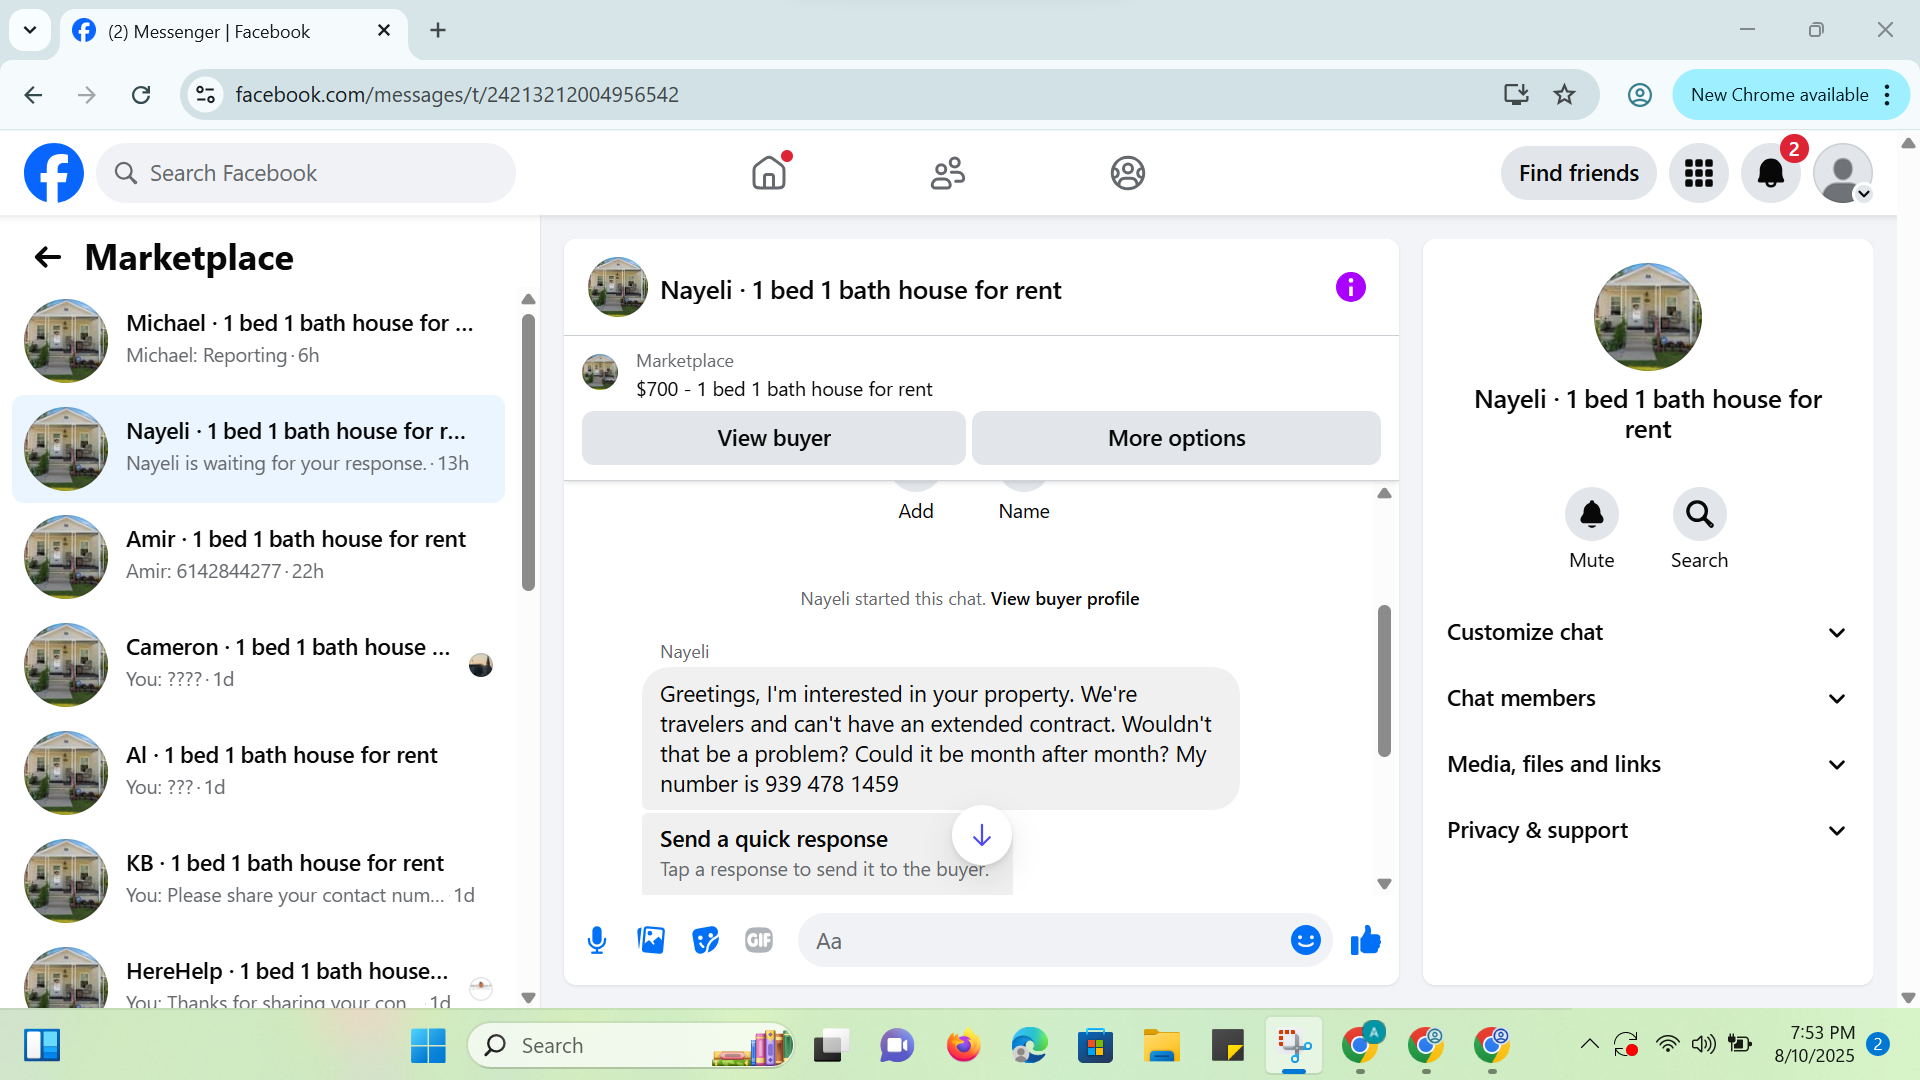The height and width of the screenshot is (1080, 1920).
Task: Open the sticker picker icon
Action: click(705, 940)
